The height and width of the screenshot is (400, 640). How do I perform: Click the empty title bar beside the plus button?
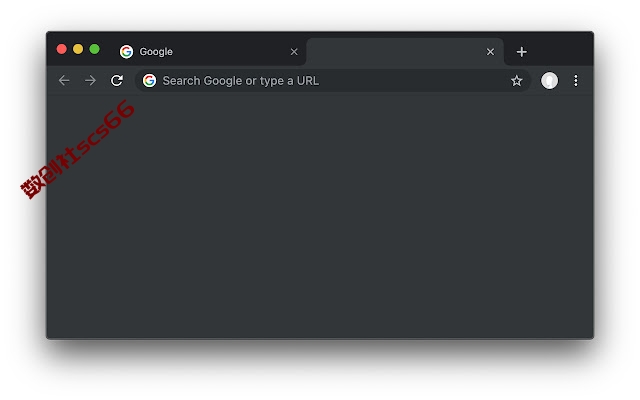point(561,49)
